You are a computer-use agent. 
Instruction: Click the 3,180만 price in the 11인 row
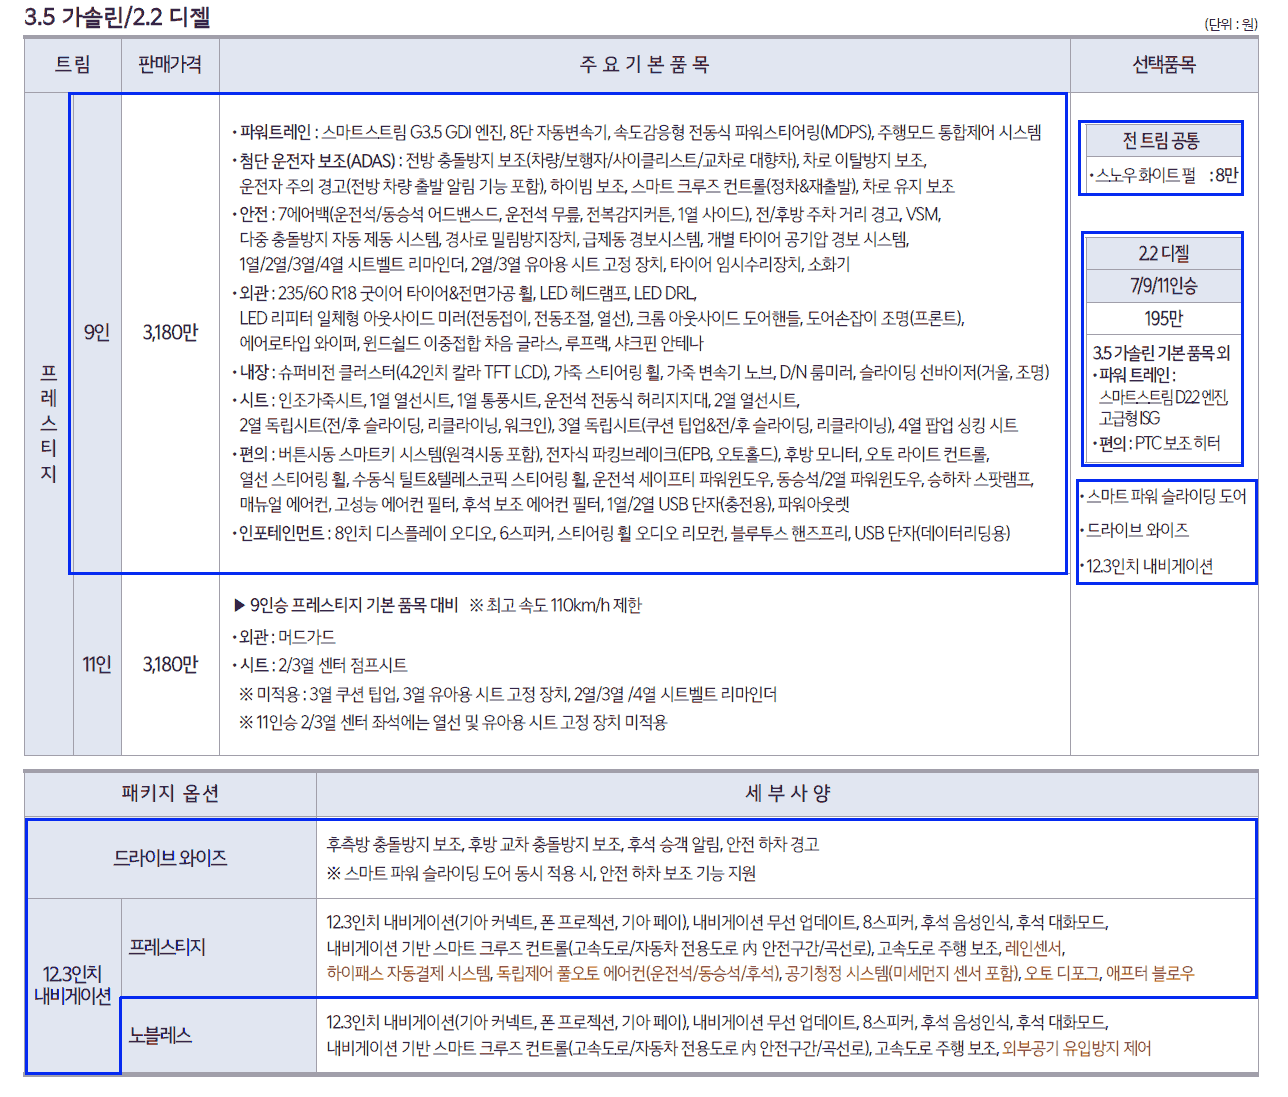pos(170,664)
